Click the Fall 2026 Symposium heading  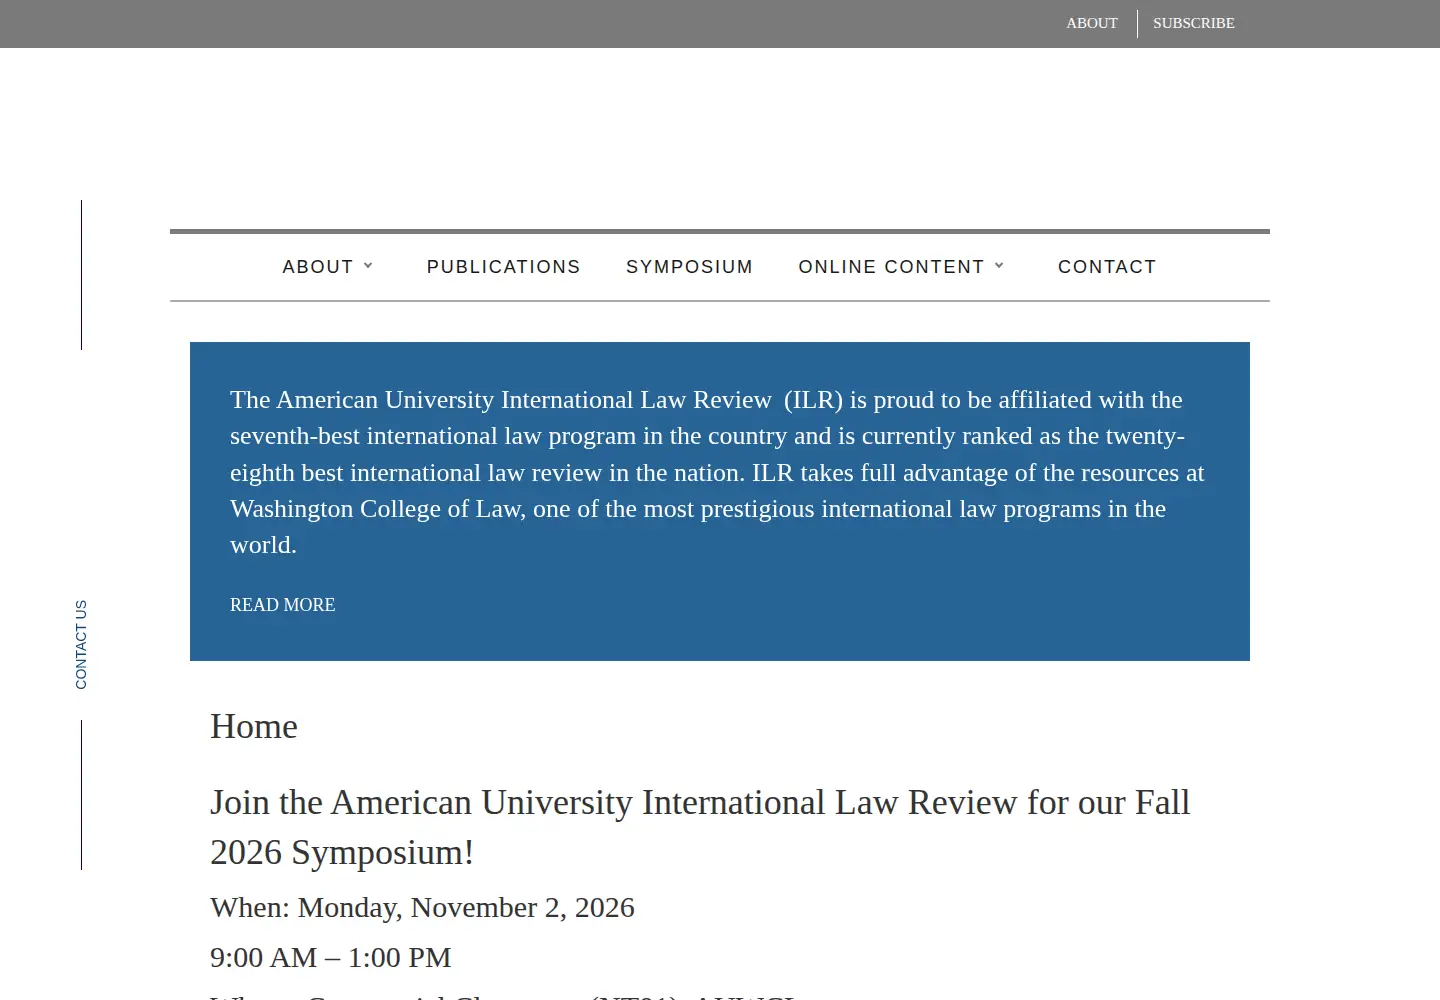point(700,827)
